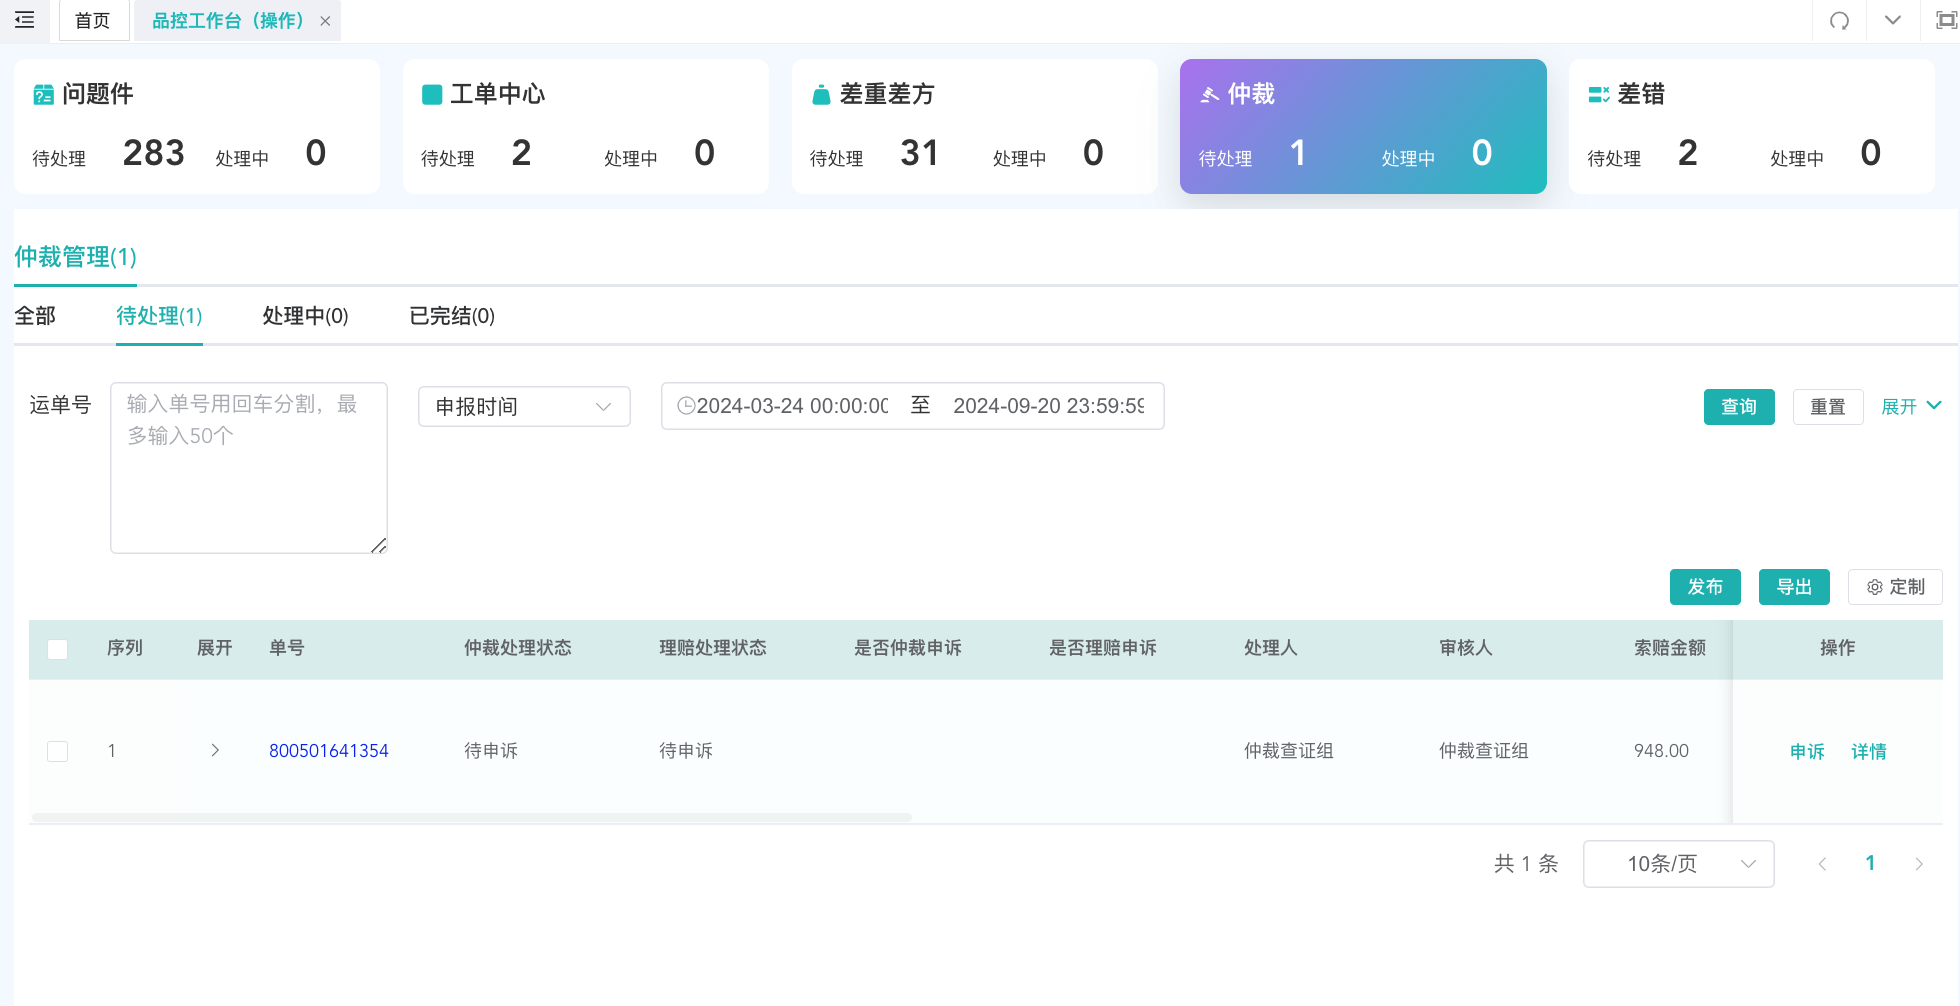Expand row 1 details chevron
Screen dimensions: 1960x1006
click(x=215, y=751)
